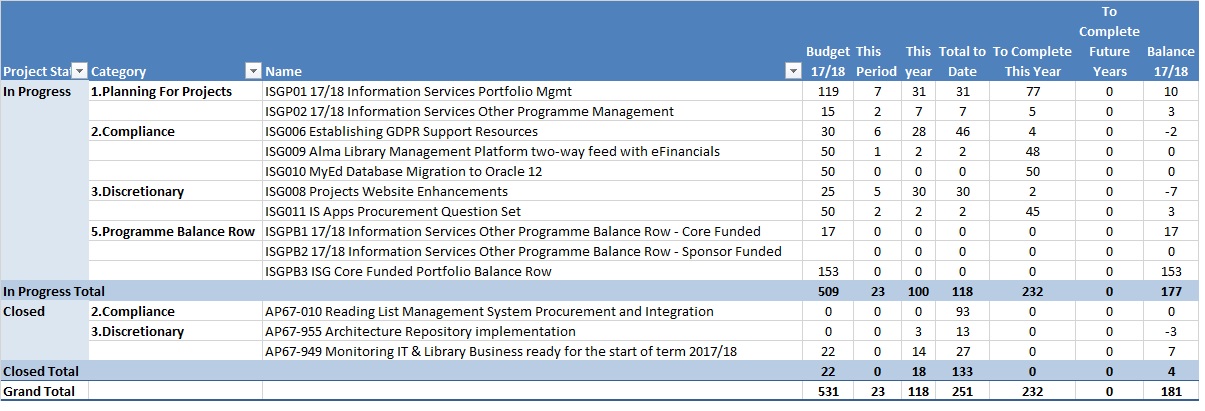Open the Name column filter dropdown
The image size is (1205, 411).
pyautogui.click(x=793, y=71)
